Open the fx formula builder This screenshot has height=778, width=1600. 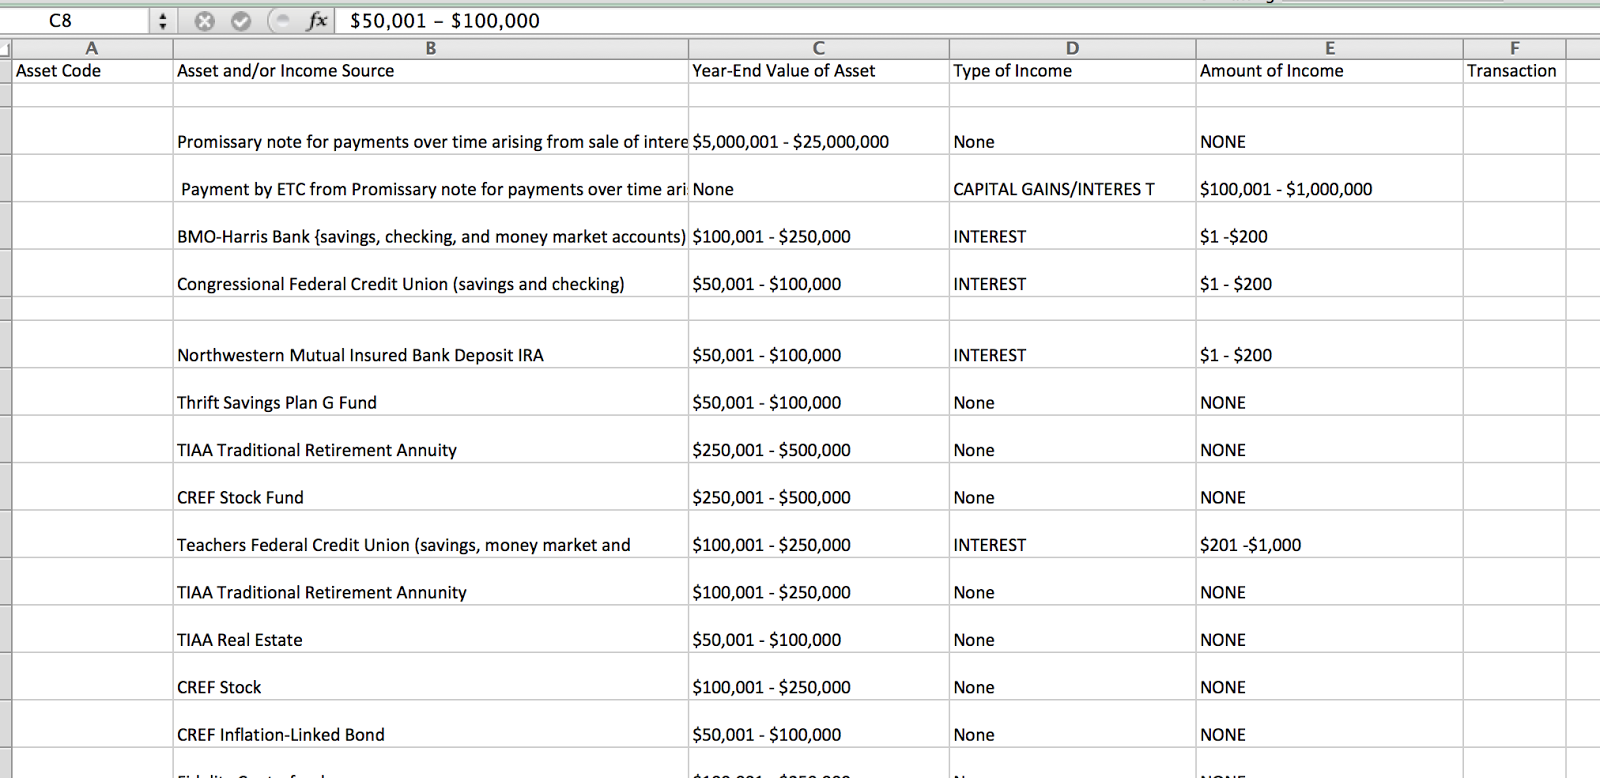pyautogui.click(x=317, y=21)
